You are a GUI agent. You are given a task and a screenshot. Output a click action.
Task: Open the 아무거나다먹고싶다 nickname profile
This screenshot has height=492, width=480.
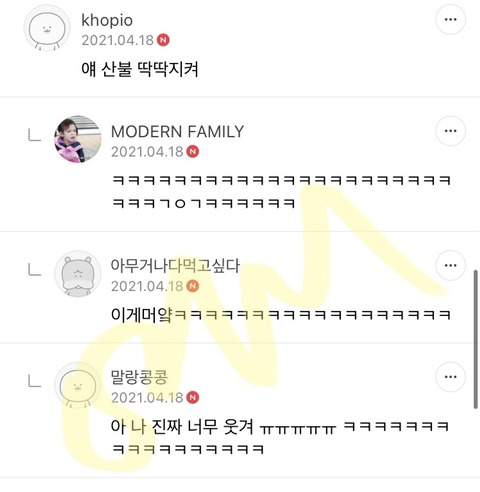[x=175, y=266]
